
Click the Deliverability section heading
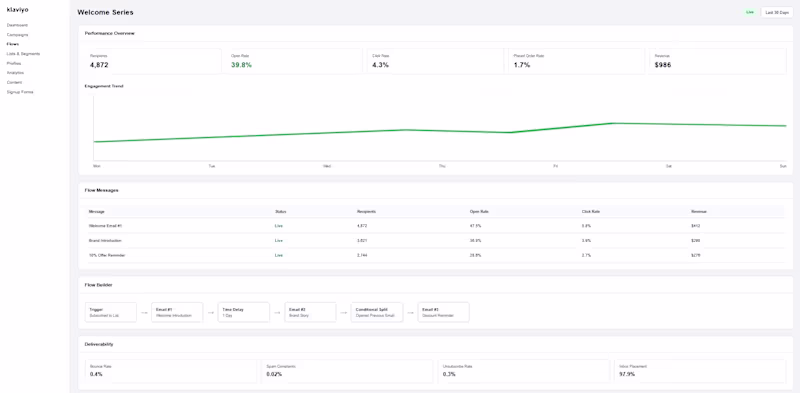coord(99,344)
